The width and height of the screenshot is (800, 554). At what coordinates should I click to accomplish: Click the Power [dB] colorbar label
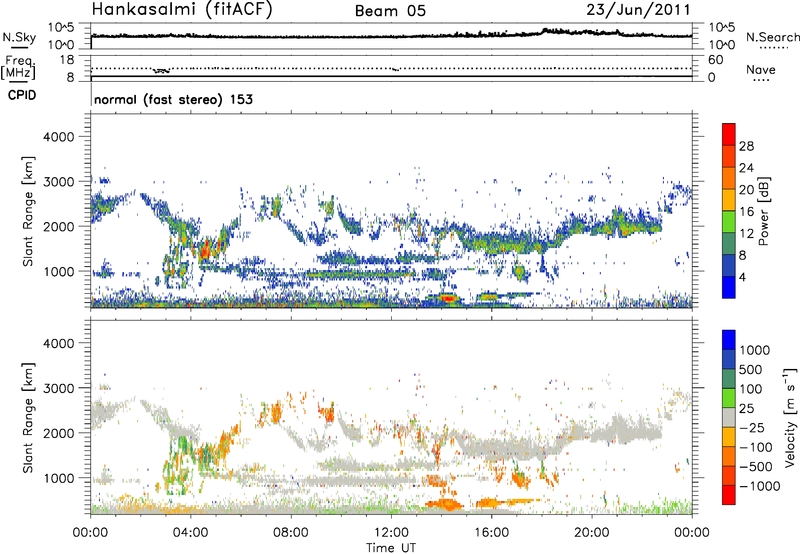pos(763,211)
